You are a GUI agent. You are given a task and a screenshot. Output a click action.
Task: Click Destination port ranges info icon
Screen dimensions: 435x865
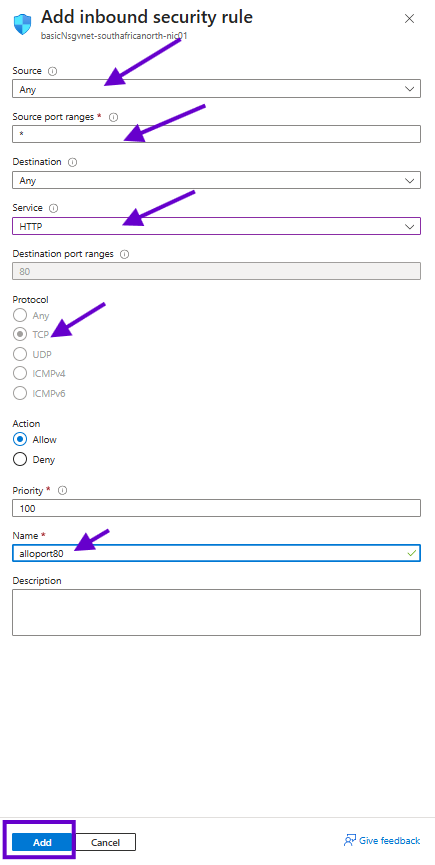click(x=125, y=254)
